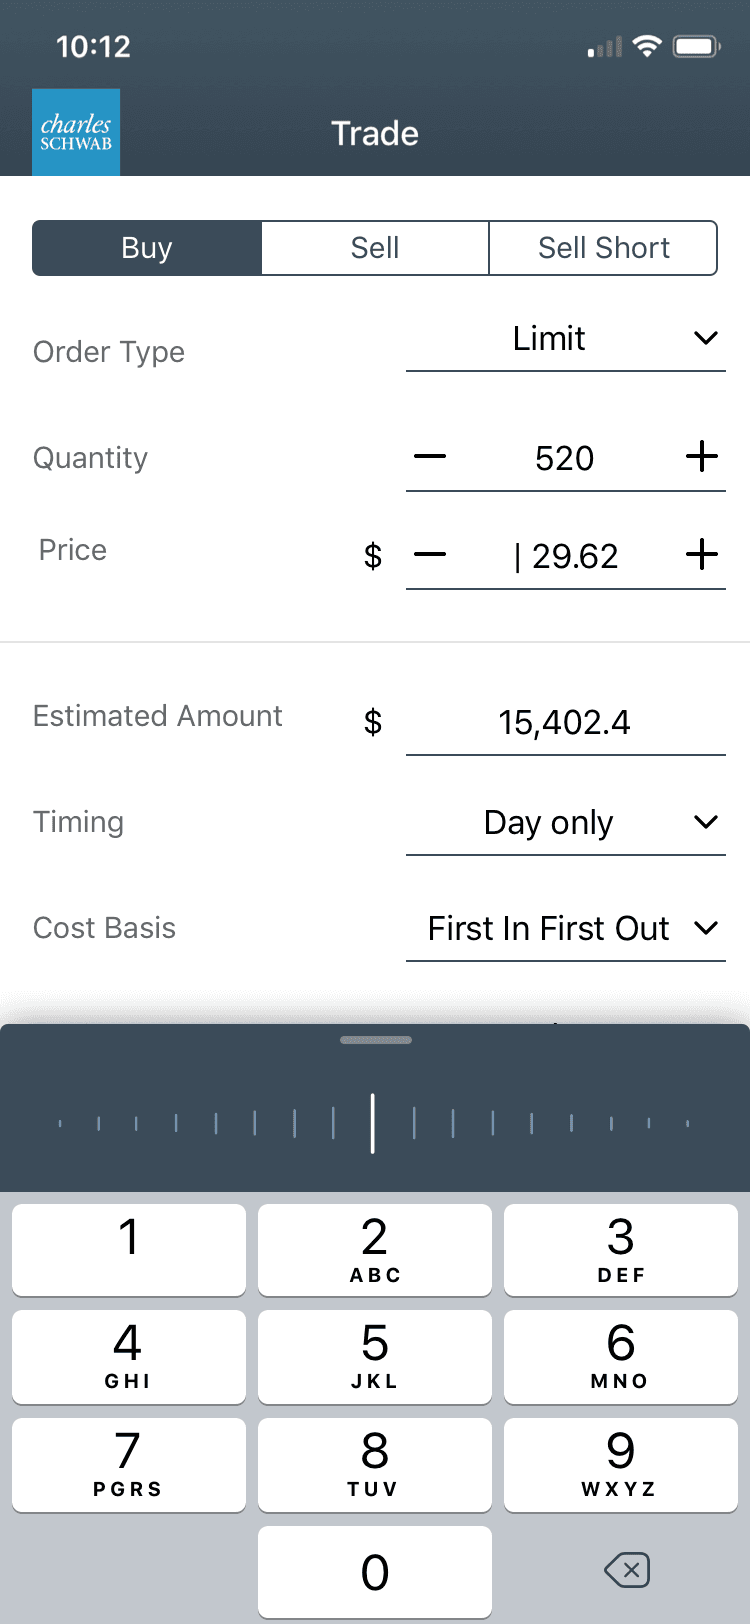Open the Cost Basis First In First Out dropdown
The width and height of the screenshot is (750, 1624).
coord(565,929)
